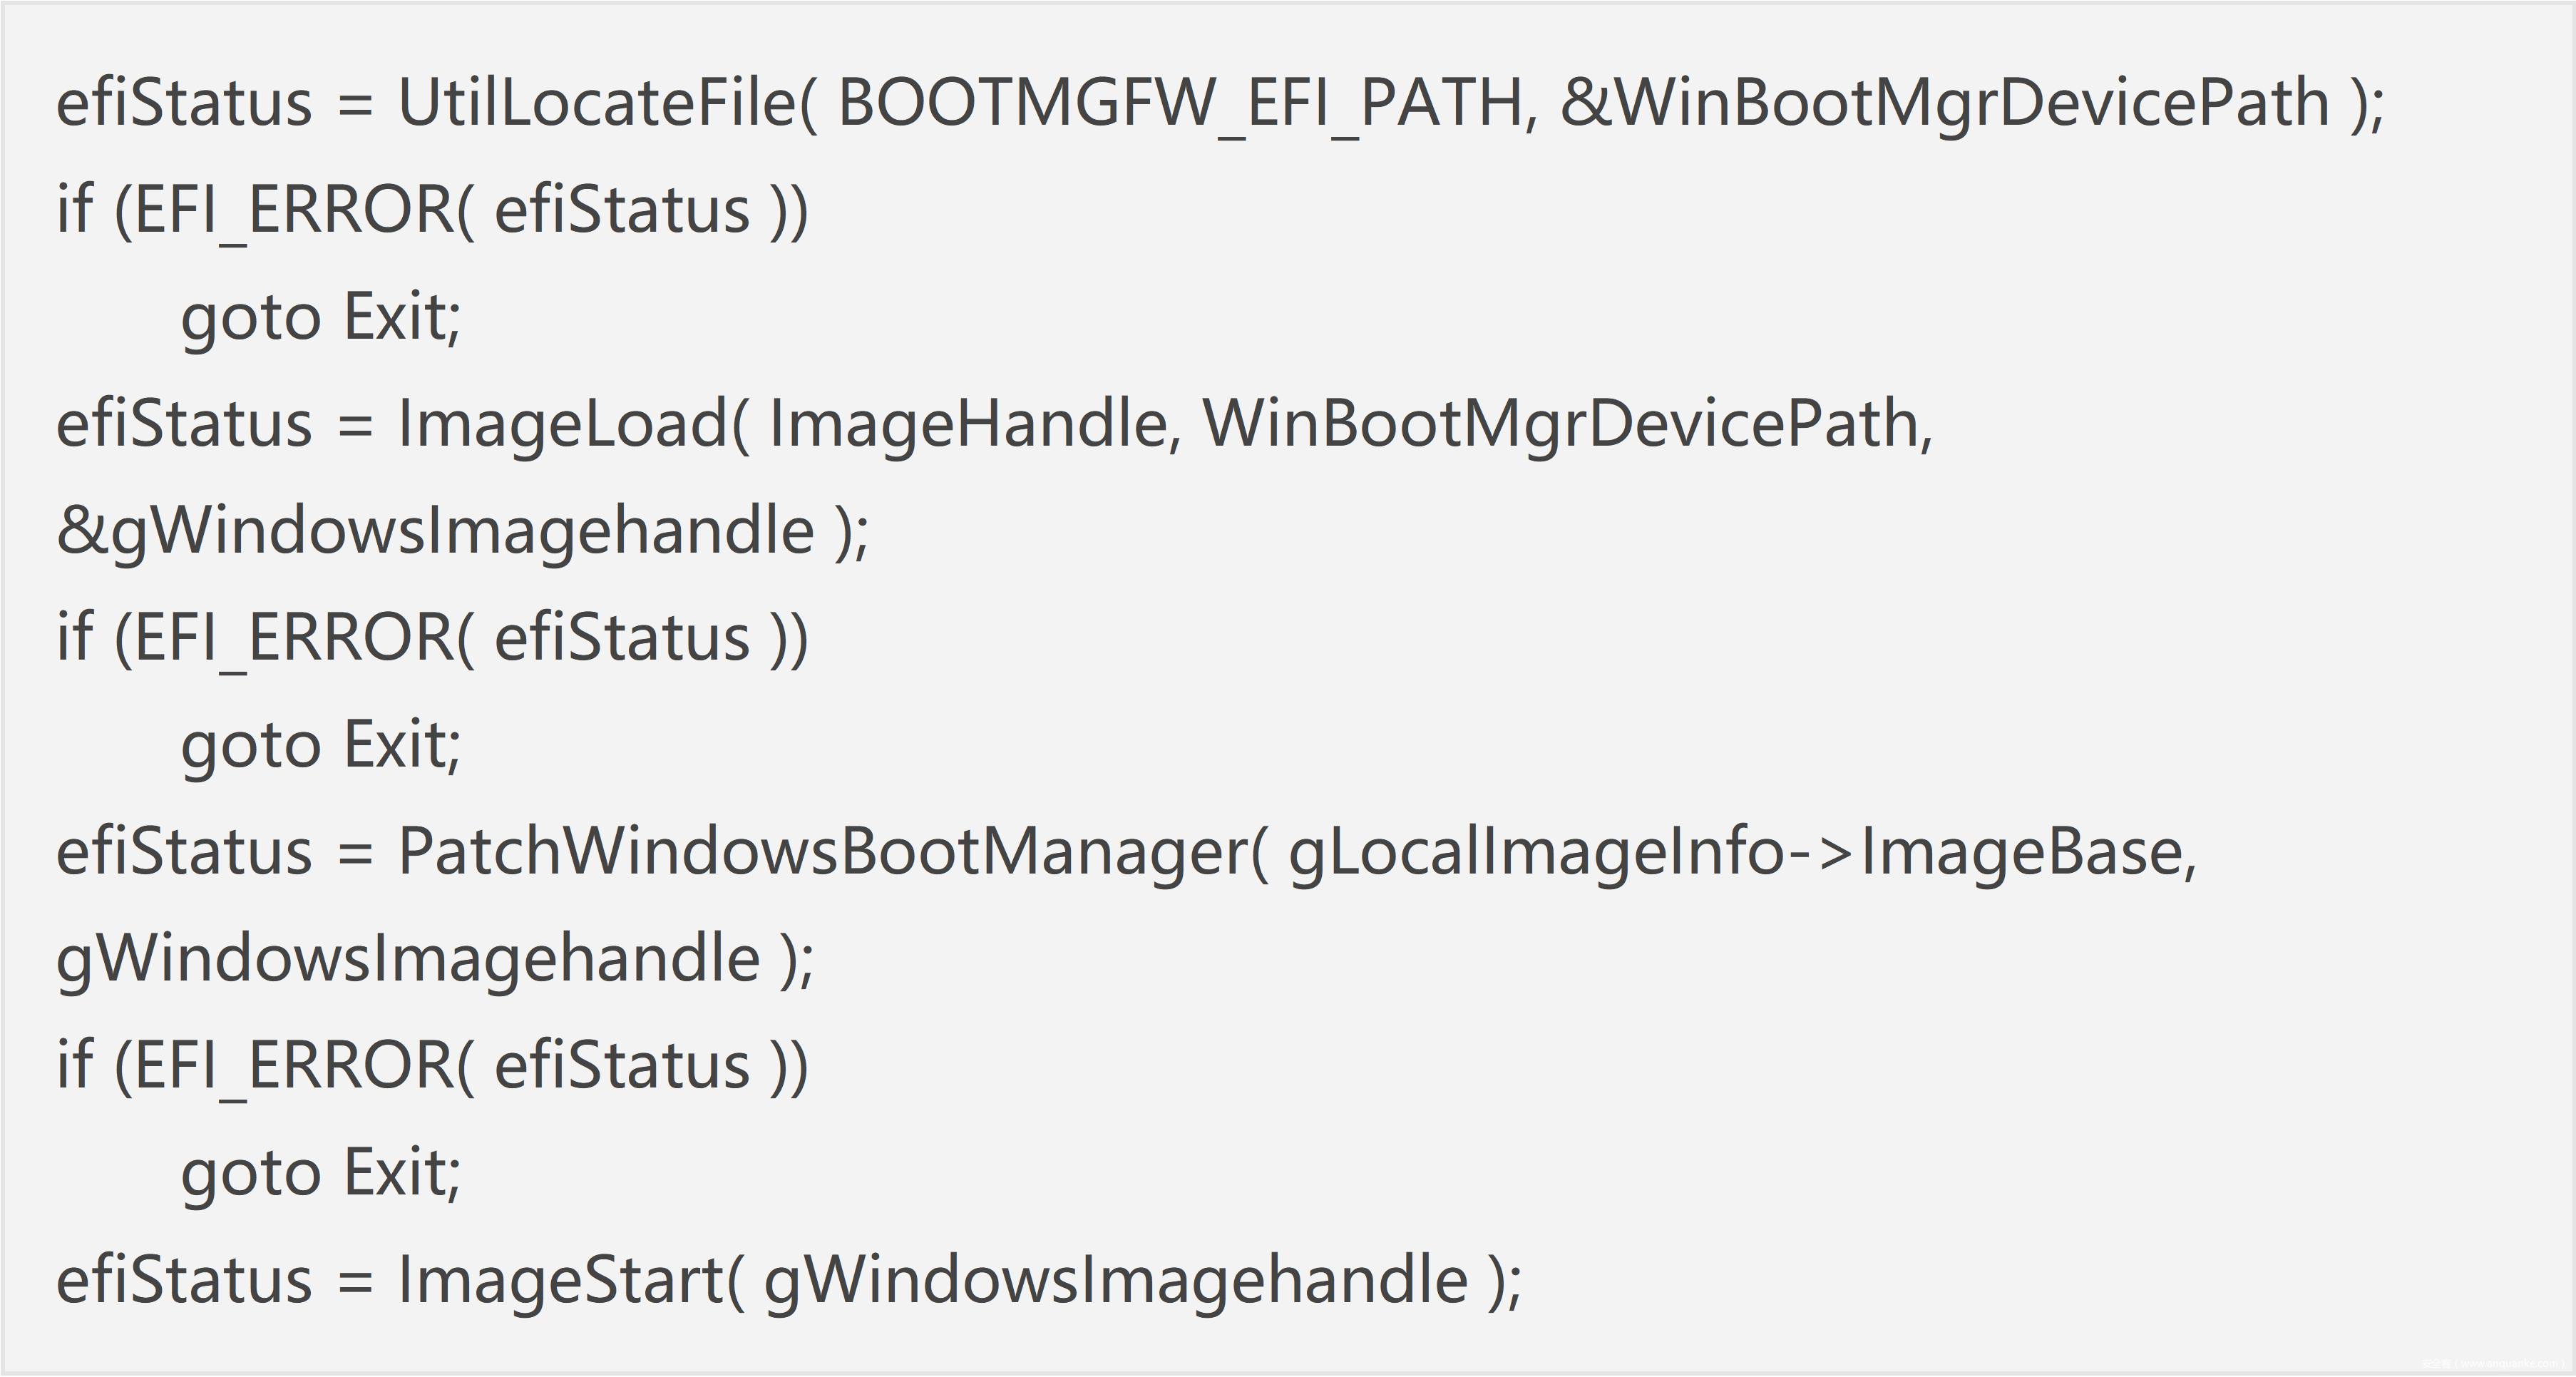Click the goto Exit just above ImageStart
Image resolution: width=2576 pixels, height=1377 pixels.
tap(320, 1172)
